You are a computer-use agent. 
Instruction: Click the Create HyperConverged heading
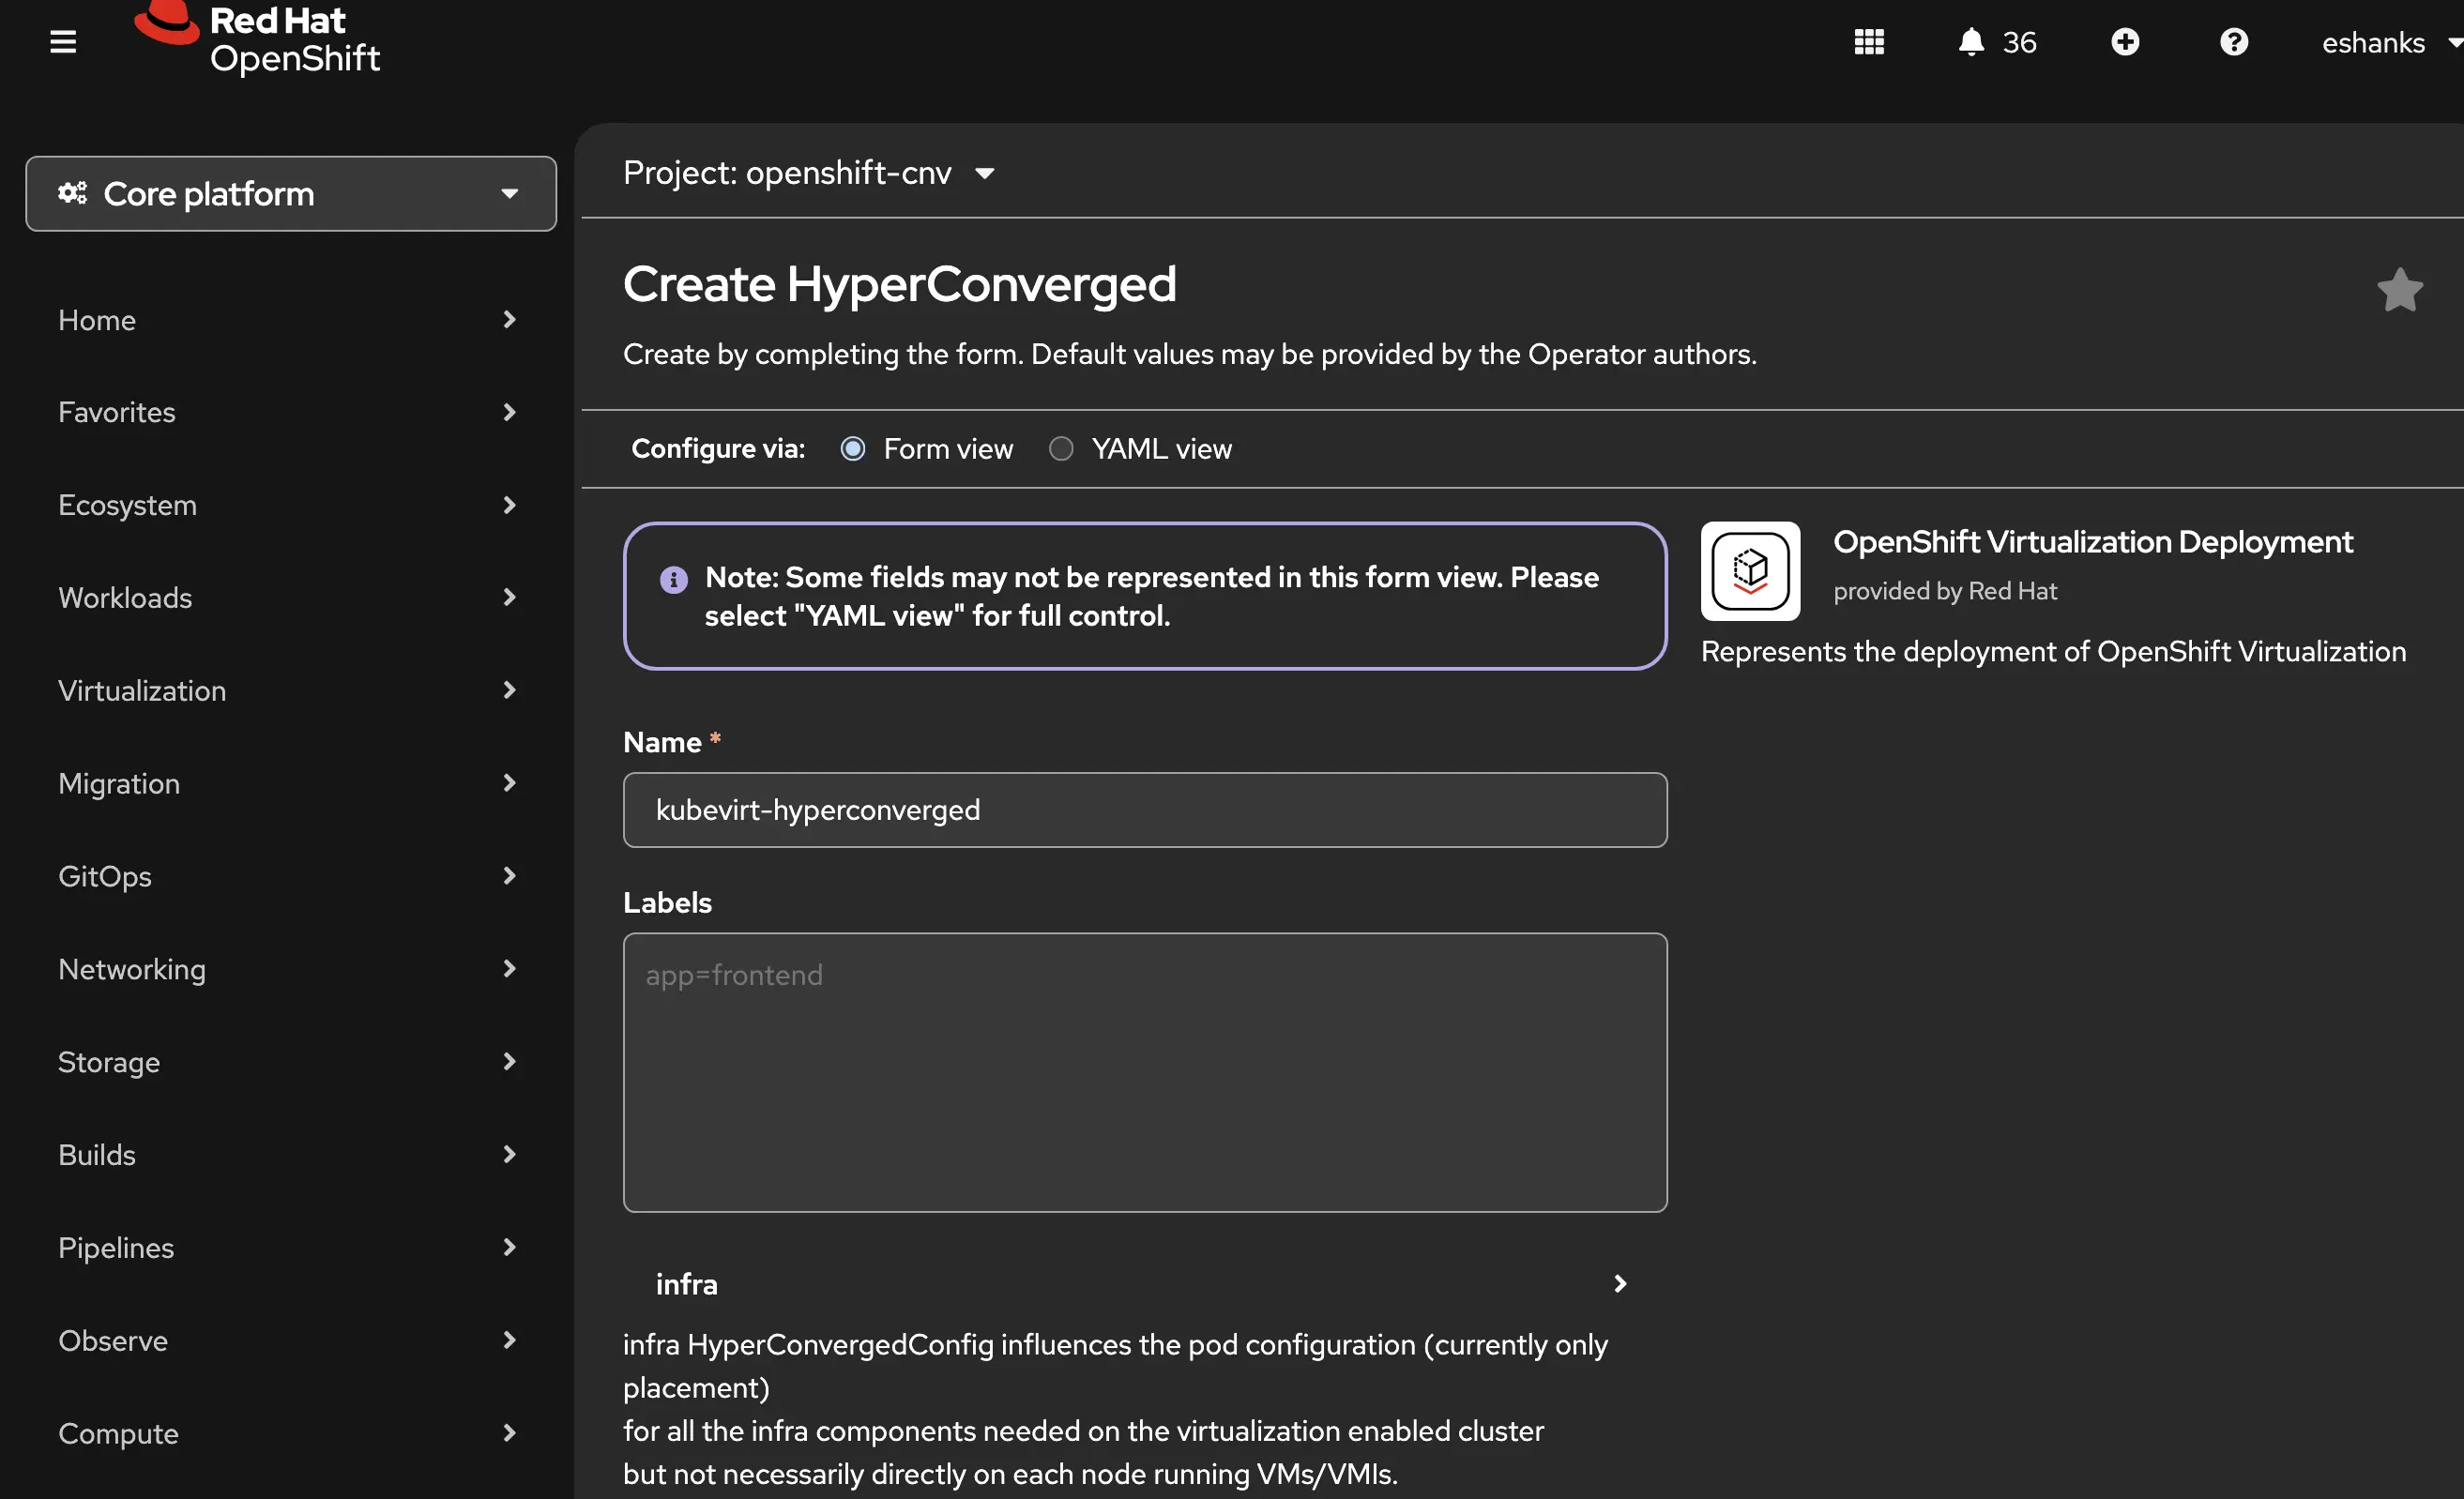(x=899, y=285)
